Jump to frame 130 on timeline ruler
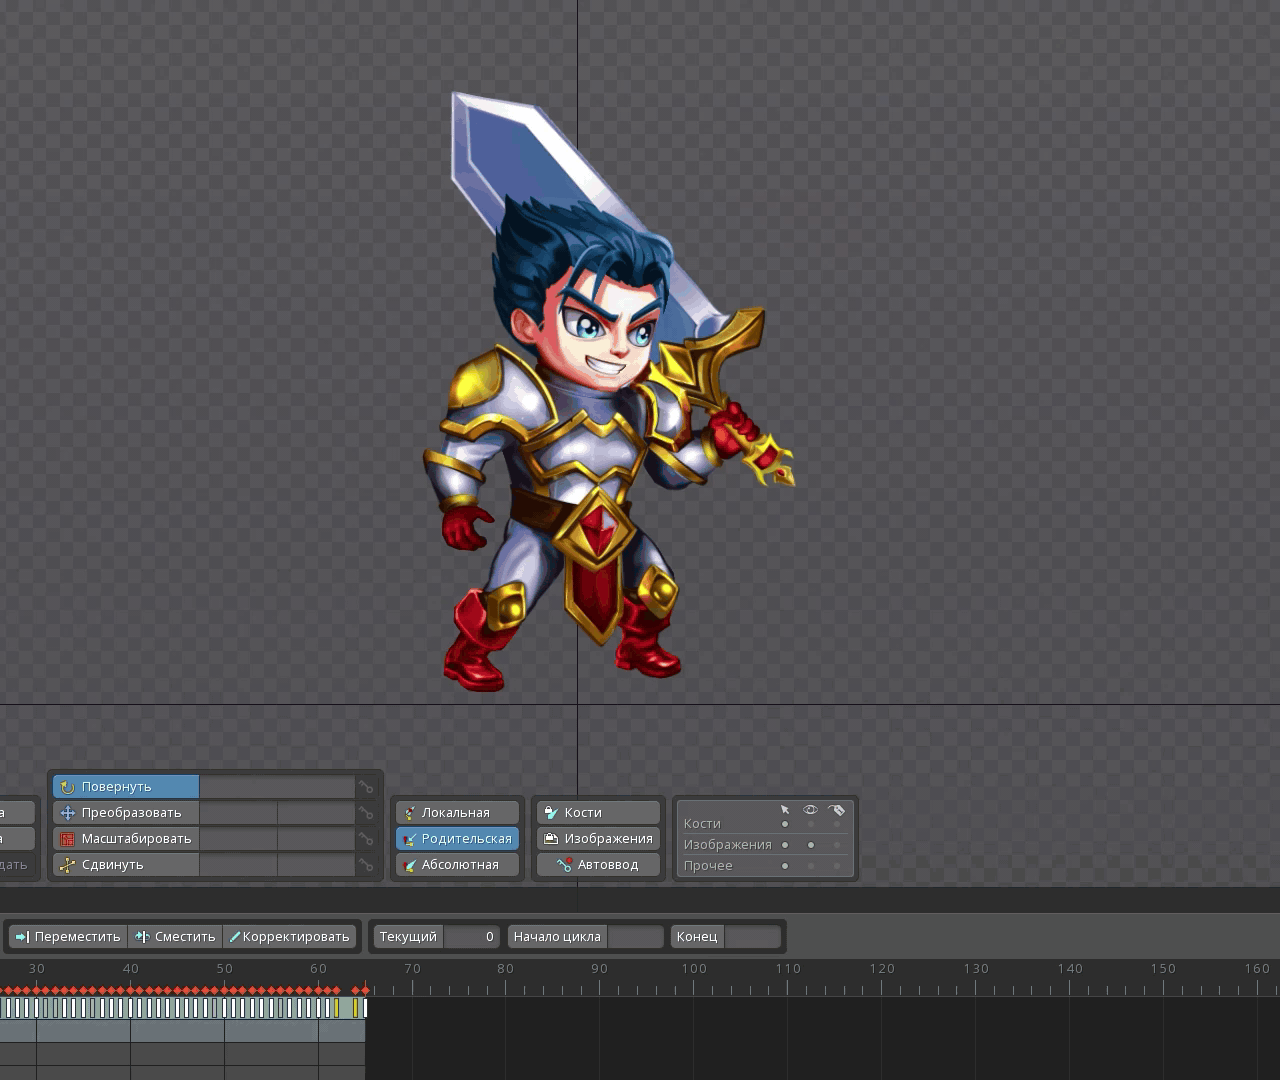Viewport: 1280px width, 1080px height. point(976,969)
